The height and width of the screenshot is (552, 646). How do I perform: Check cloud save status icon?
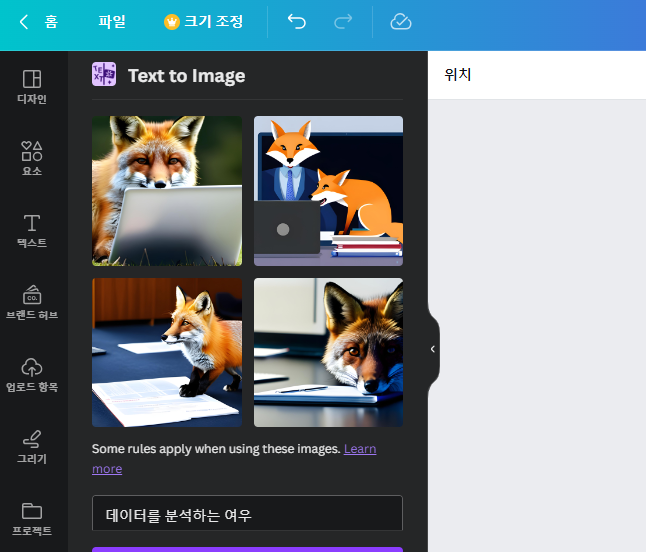[x=400, y=21]
